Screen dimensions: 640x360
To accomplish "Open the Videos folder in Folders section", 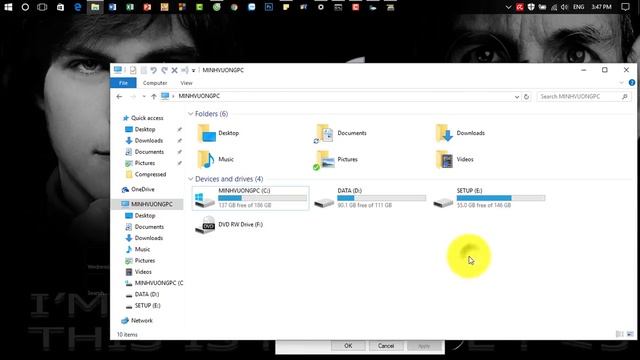I will [x=455, y=160].
